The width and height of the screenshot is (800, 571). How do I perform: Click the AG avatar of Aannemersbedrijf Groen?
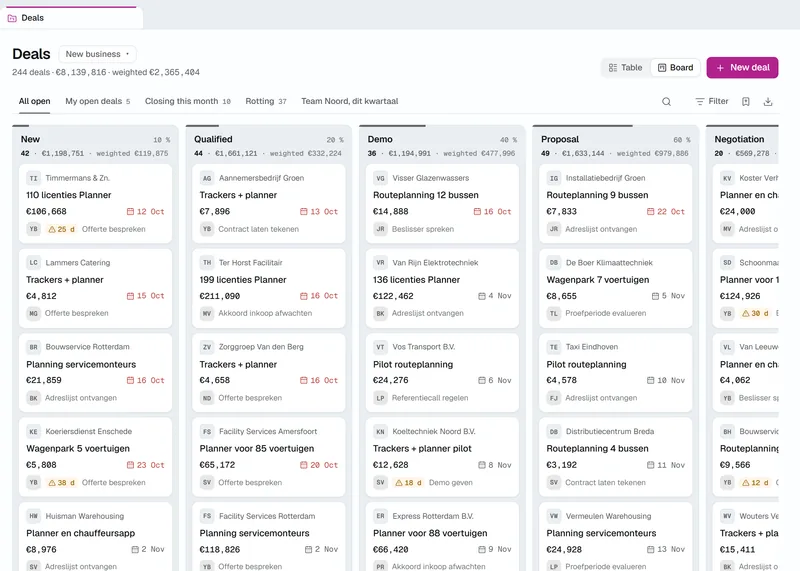(x=207, y=178)
